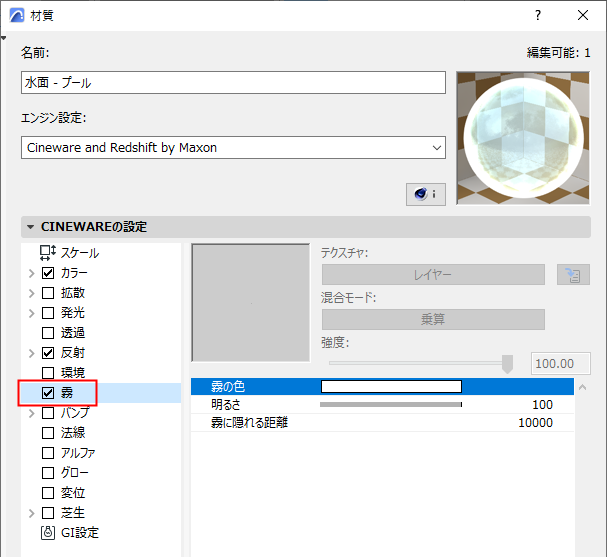Open the Cinema 4D info button
This screenshot has width=607, height=557.
(425, 194)
